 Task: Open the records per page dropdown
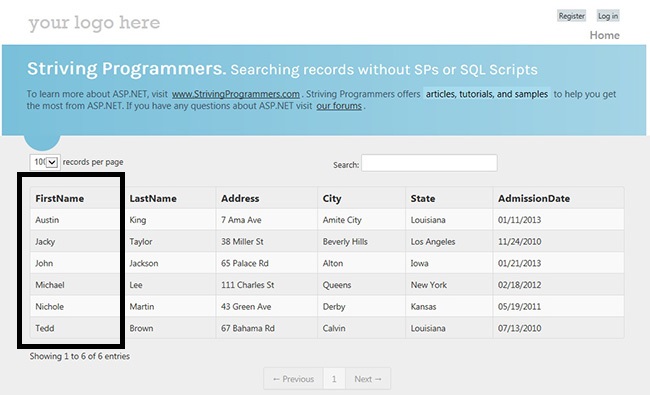tap(45, 162)
